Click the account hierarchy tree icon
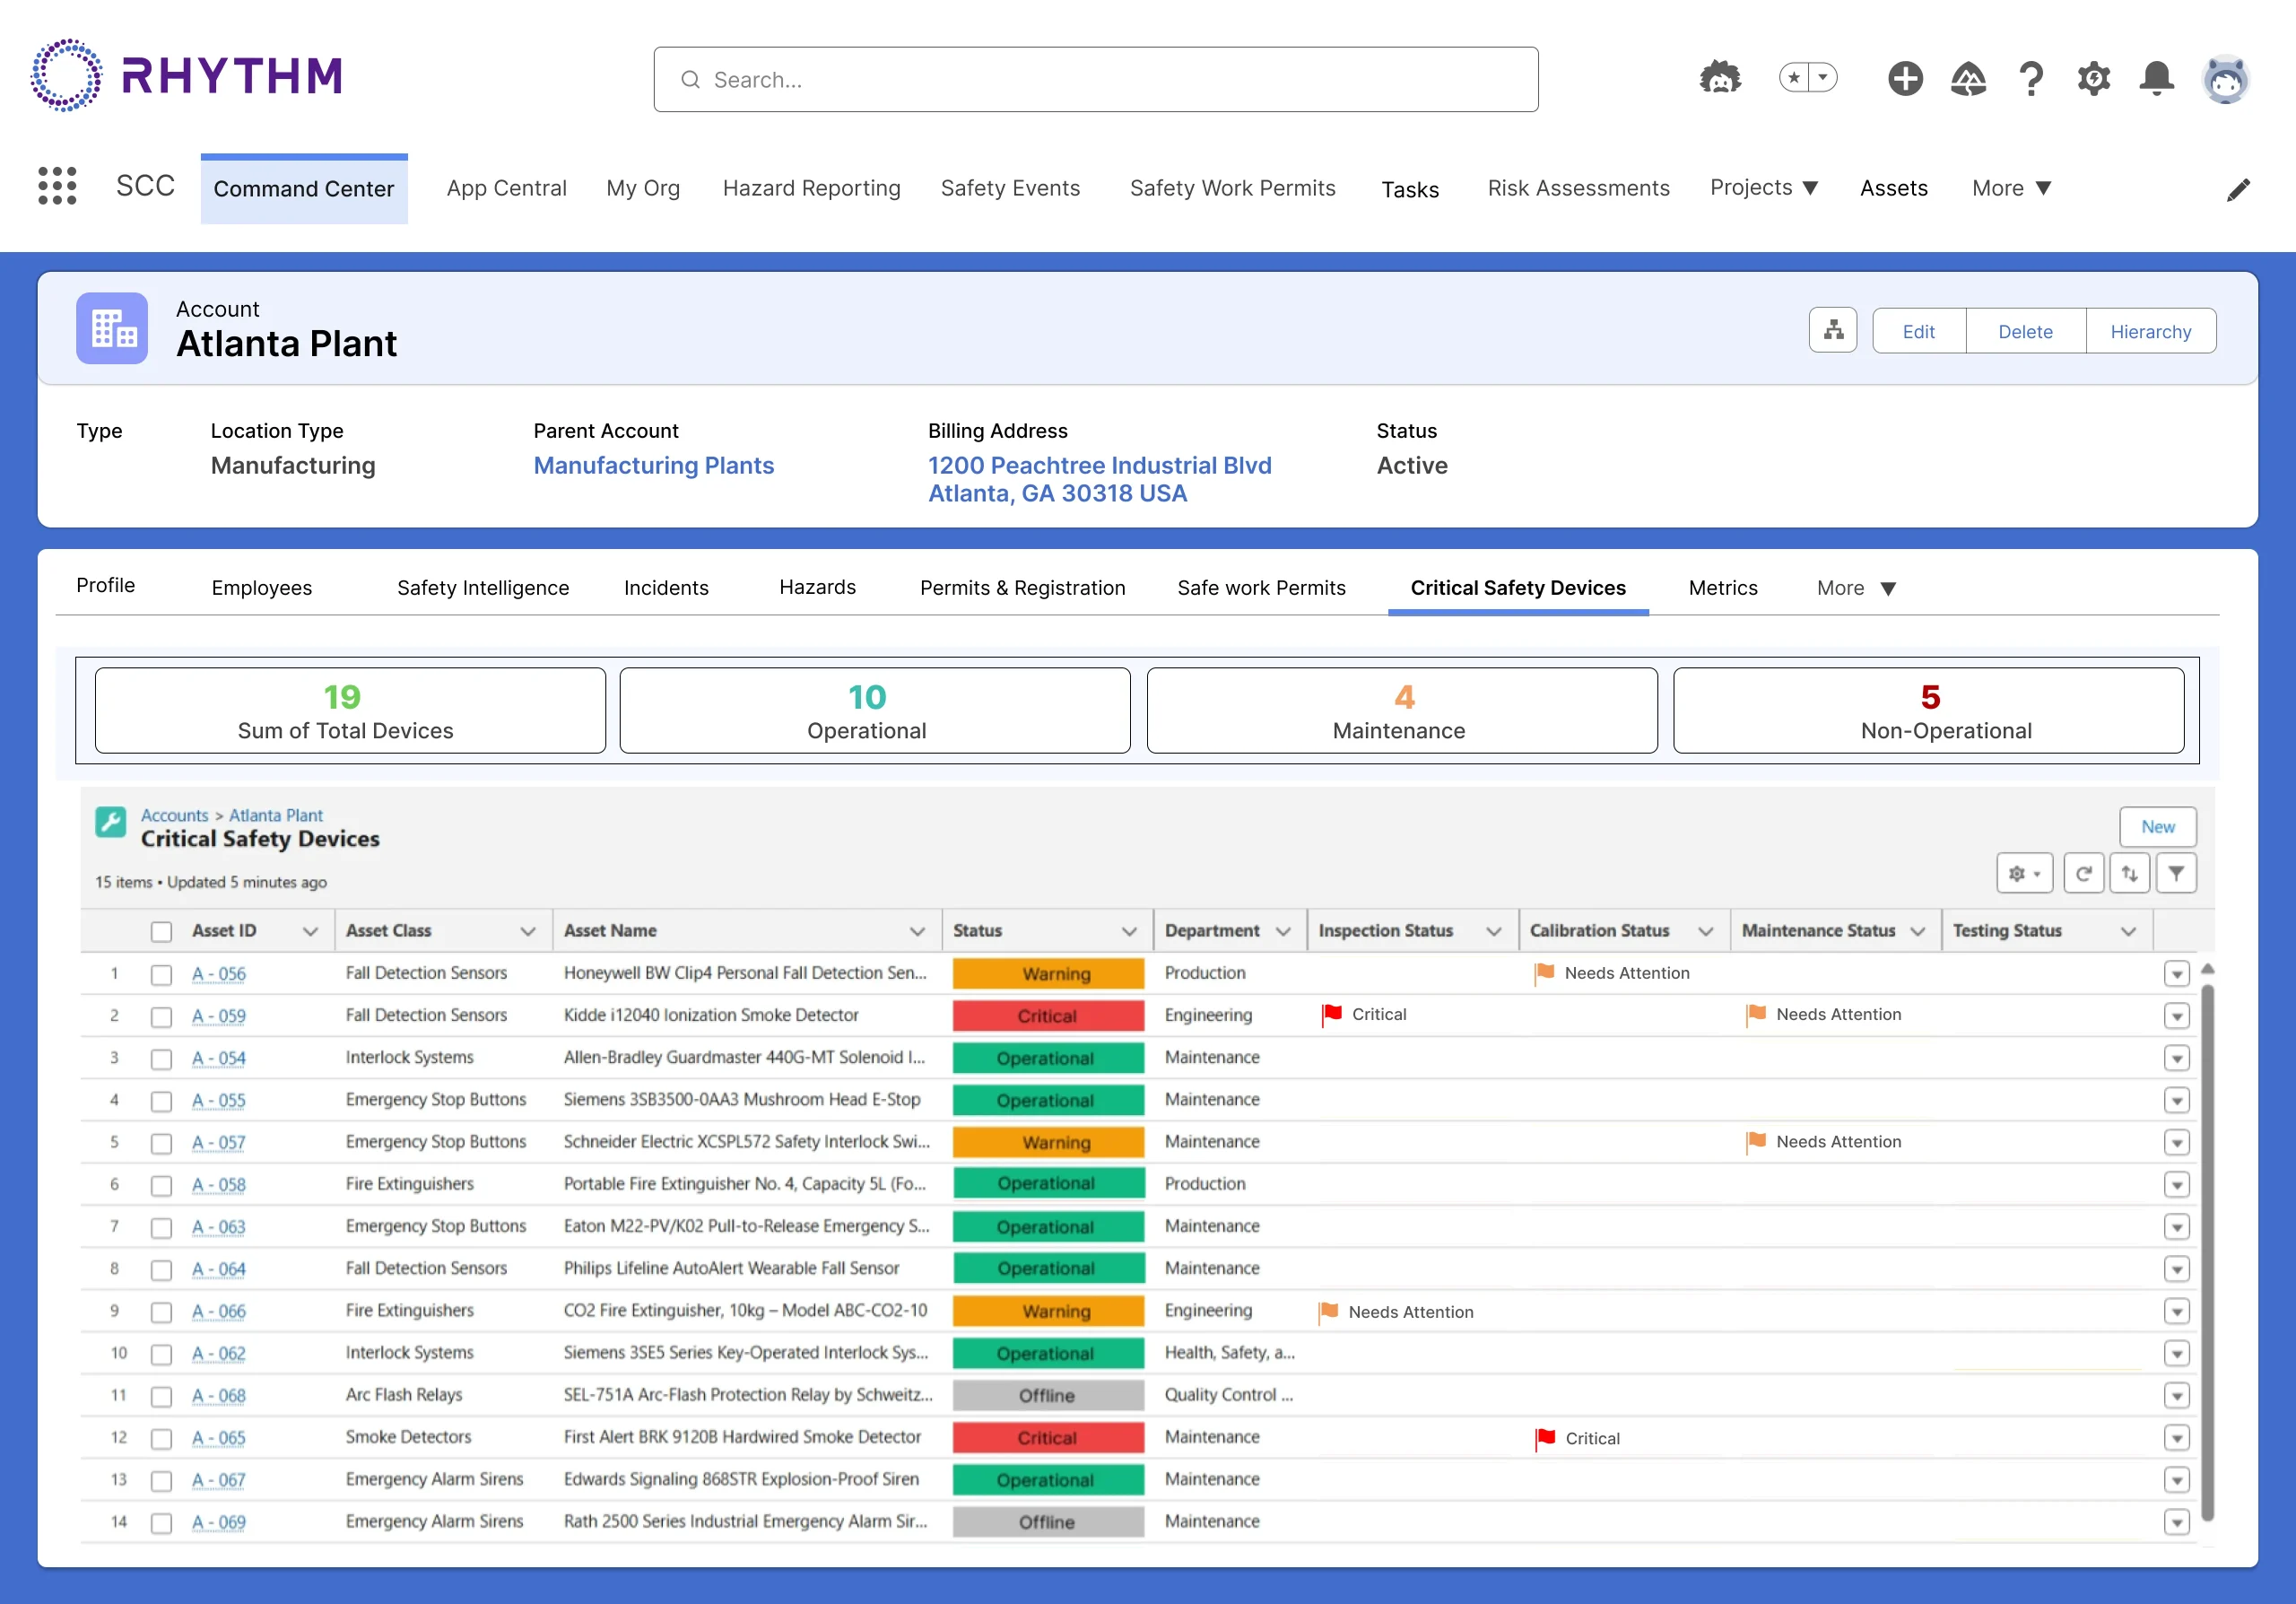 1833,330
